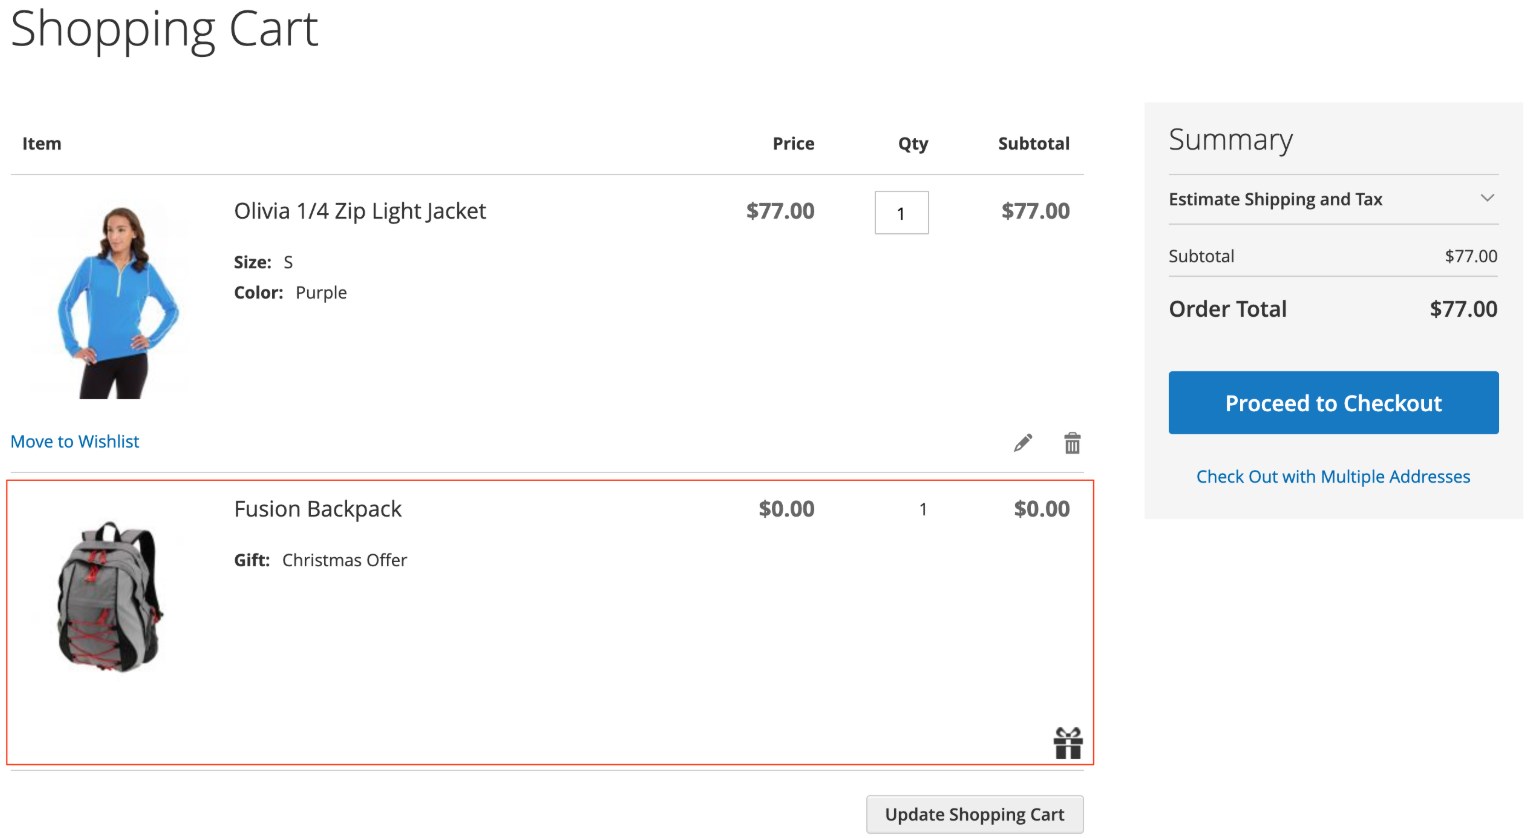Open the Olivia 1/4 Zip Light Jacket title

point(359,211)
